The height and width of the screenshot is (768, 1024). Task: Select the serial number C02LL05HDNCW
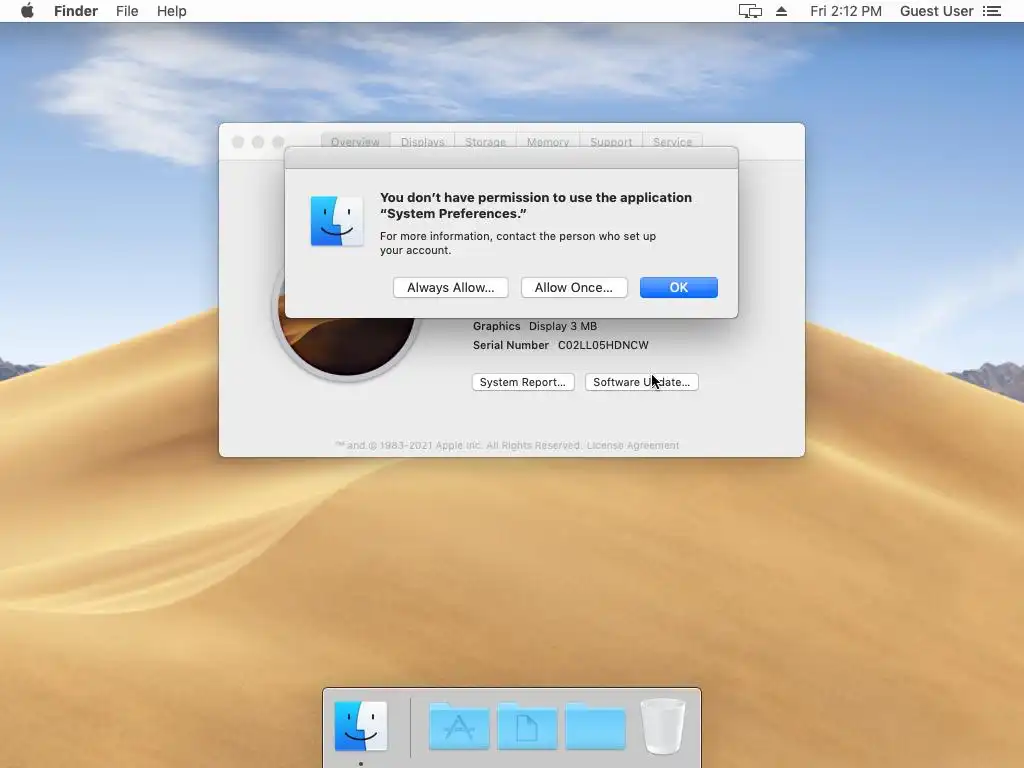click(x=603, y=345)
